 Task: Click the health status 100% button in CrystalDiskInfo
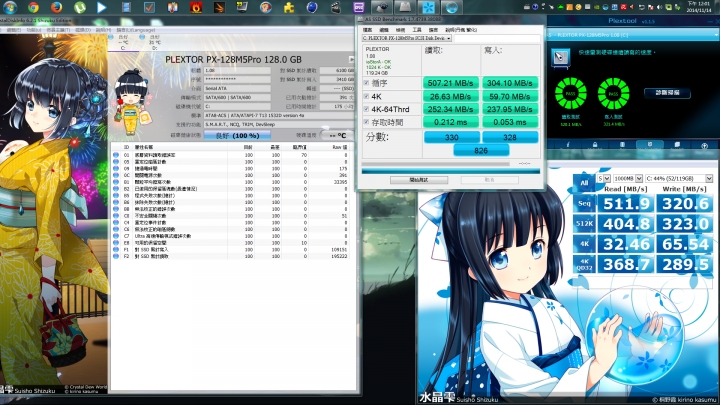click(237, 135)
